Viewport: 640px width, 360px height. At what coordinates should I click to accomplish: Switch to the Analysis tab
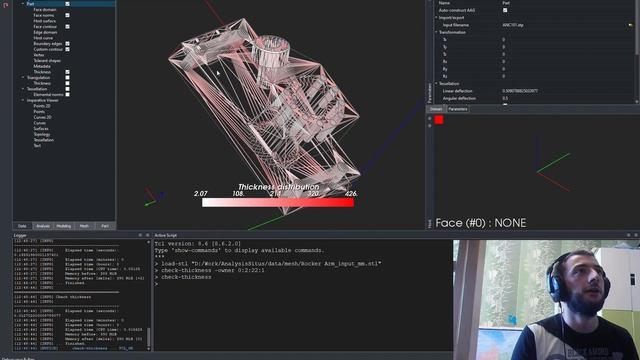click(43, 226)
